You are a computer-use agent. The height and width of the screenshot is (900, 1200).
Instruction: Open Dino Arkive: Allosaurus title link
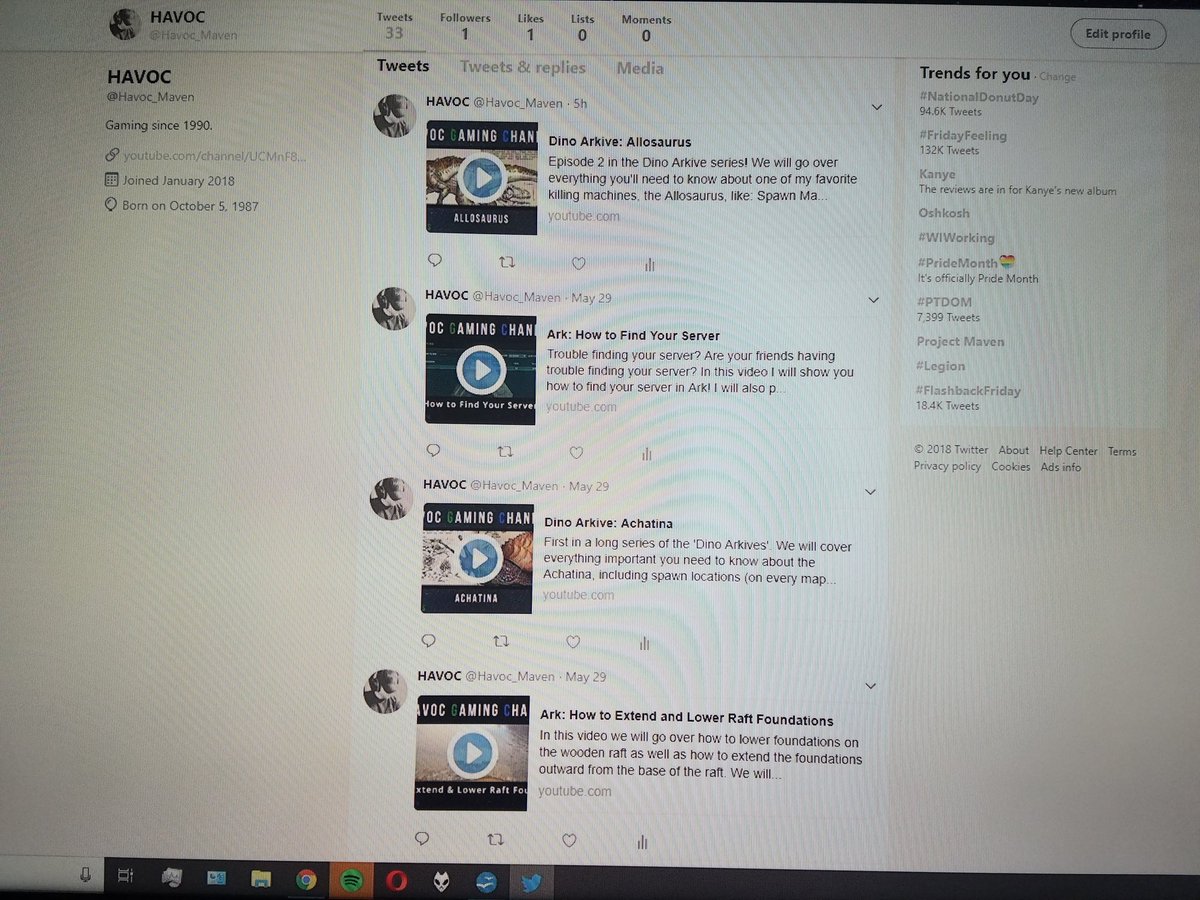point(620,142)
